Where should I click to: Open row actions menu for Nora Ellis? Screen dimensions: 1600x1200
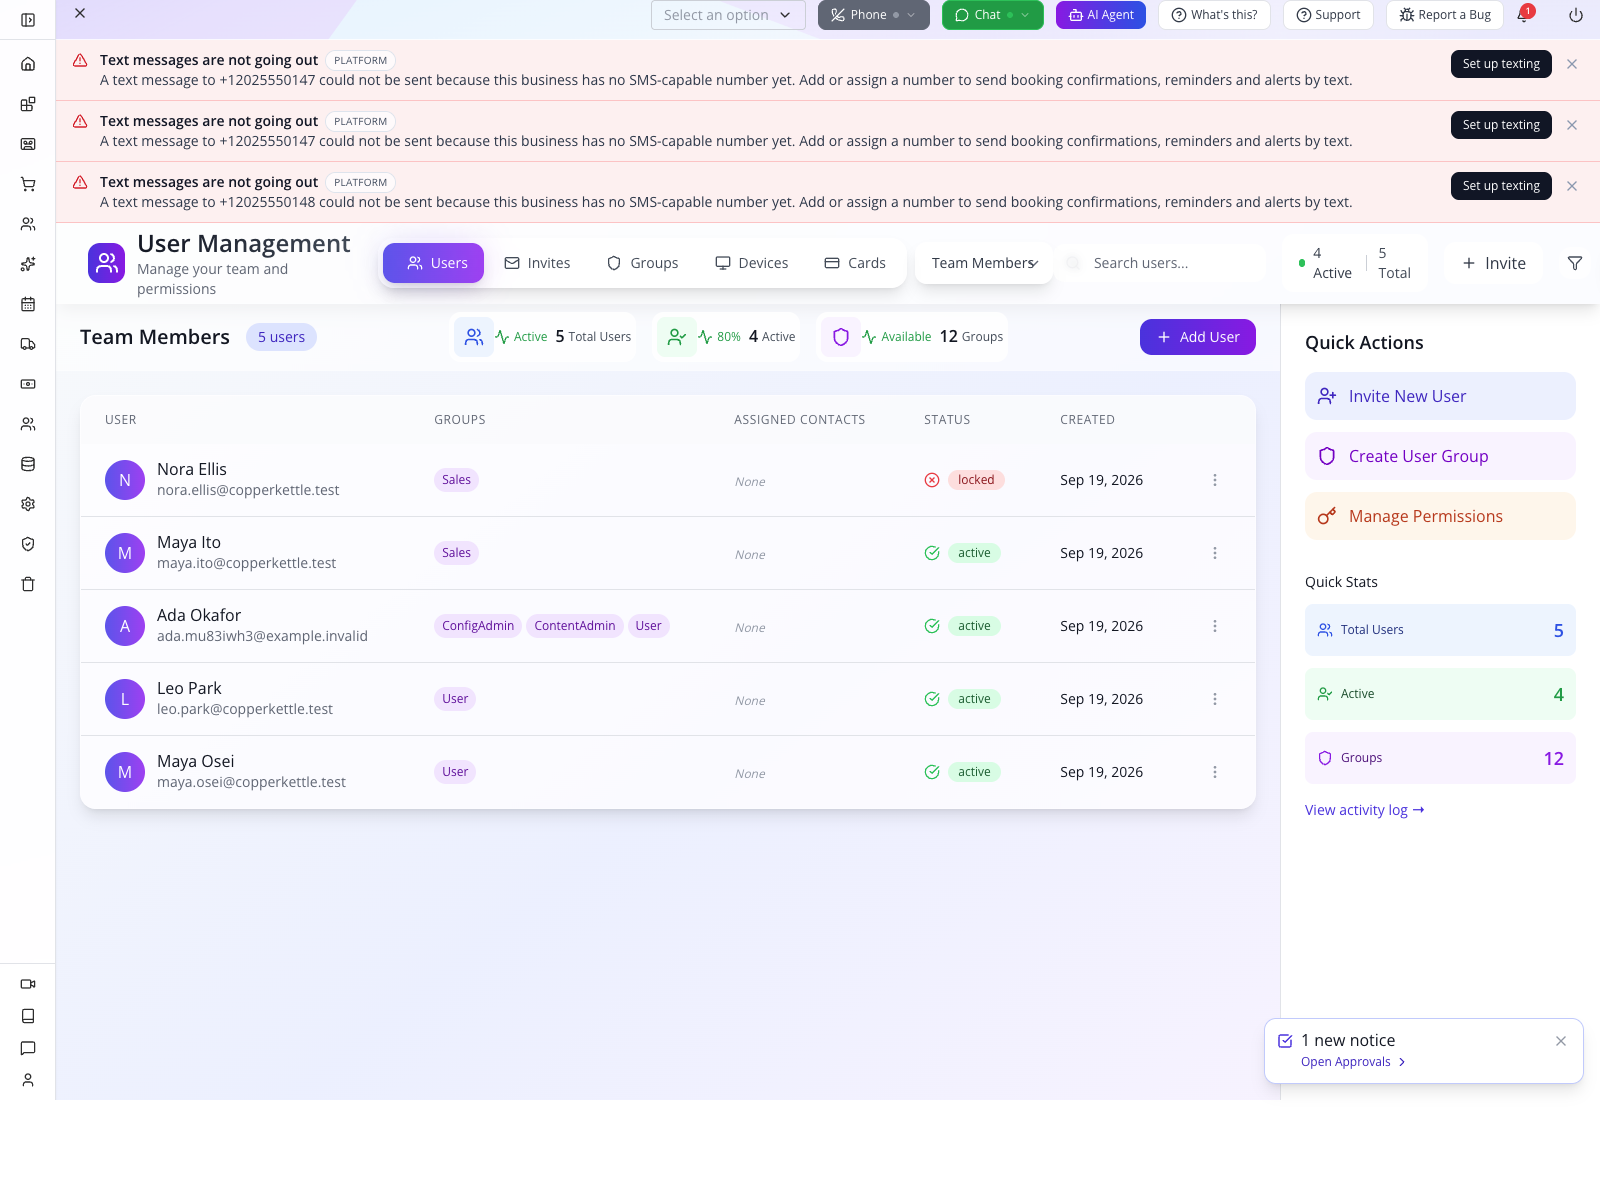(1215, 480)
